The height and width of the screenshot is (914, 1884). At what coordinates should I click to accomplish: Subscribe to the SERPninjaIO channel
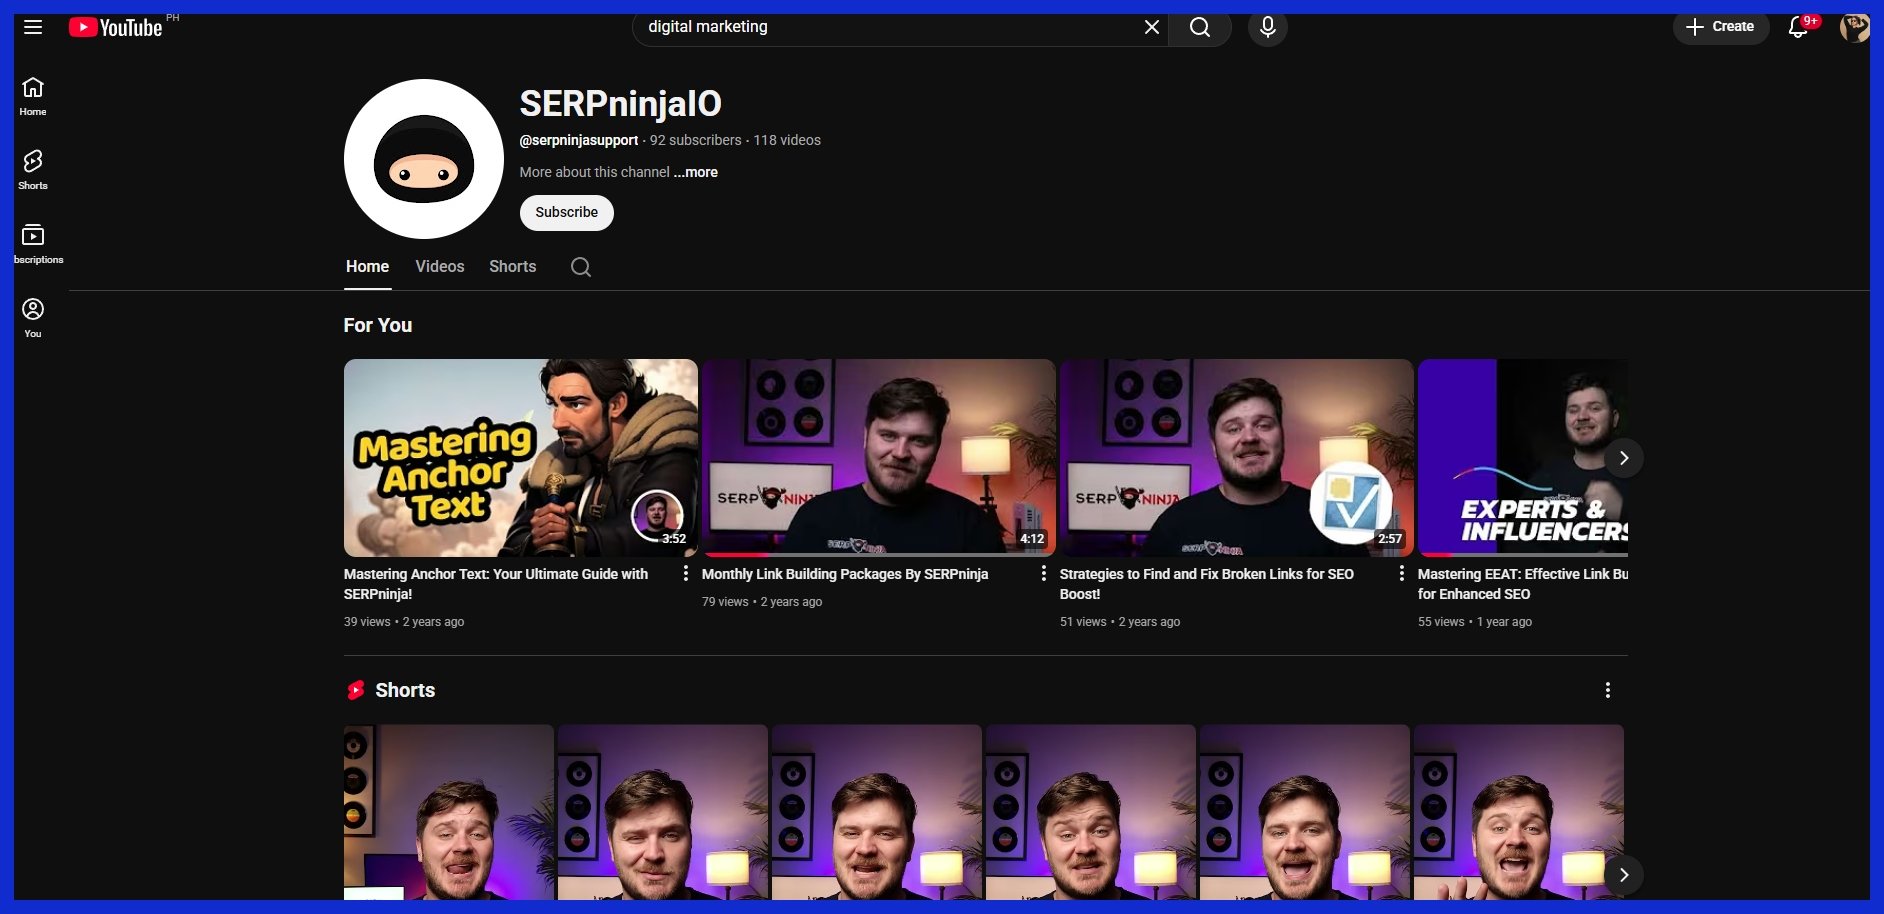(x=566, y=212)
